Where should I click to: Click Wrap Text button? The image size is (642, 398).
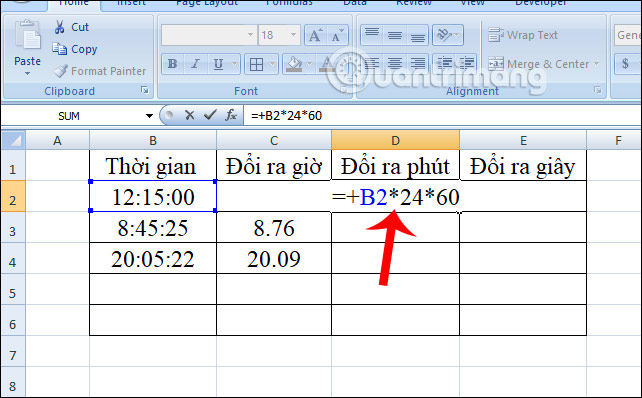click(x=523, y=35)
